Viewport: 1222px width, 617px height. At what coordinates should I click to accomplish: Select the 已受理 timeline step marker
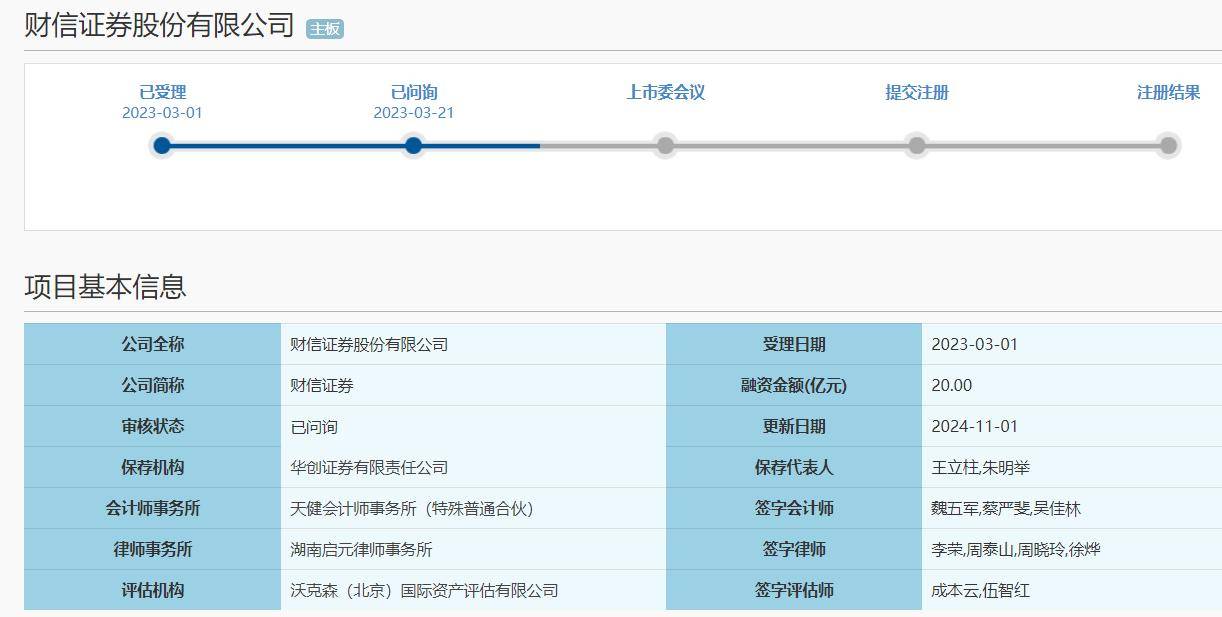(162, 146)
